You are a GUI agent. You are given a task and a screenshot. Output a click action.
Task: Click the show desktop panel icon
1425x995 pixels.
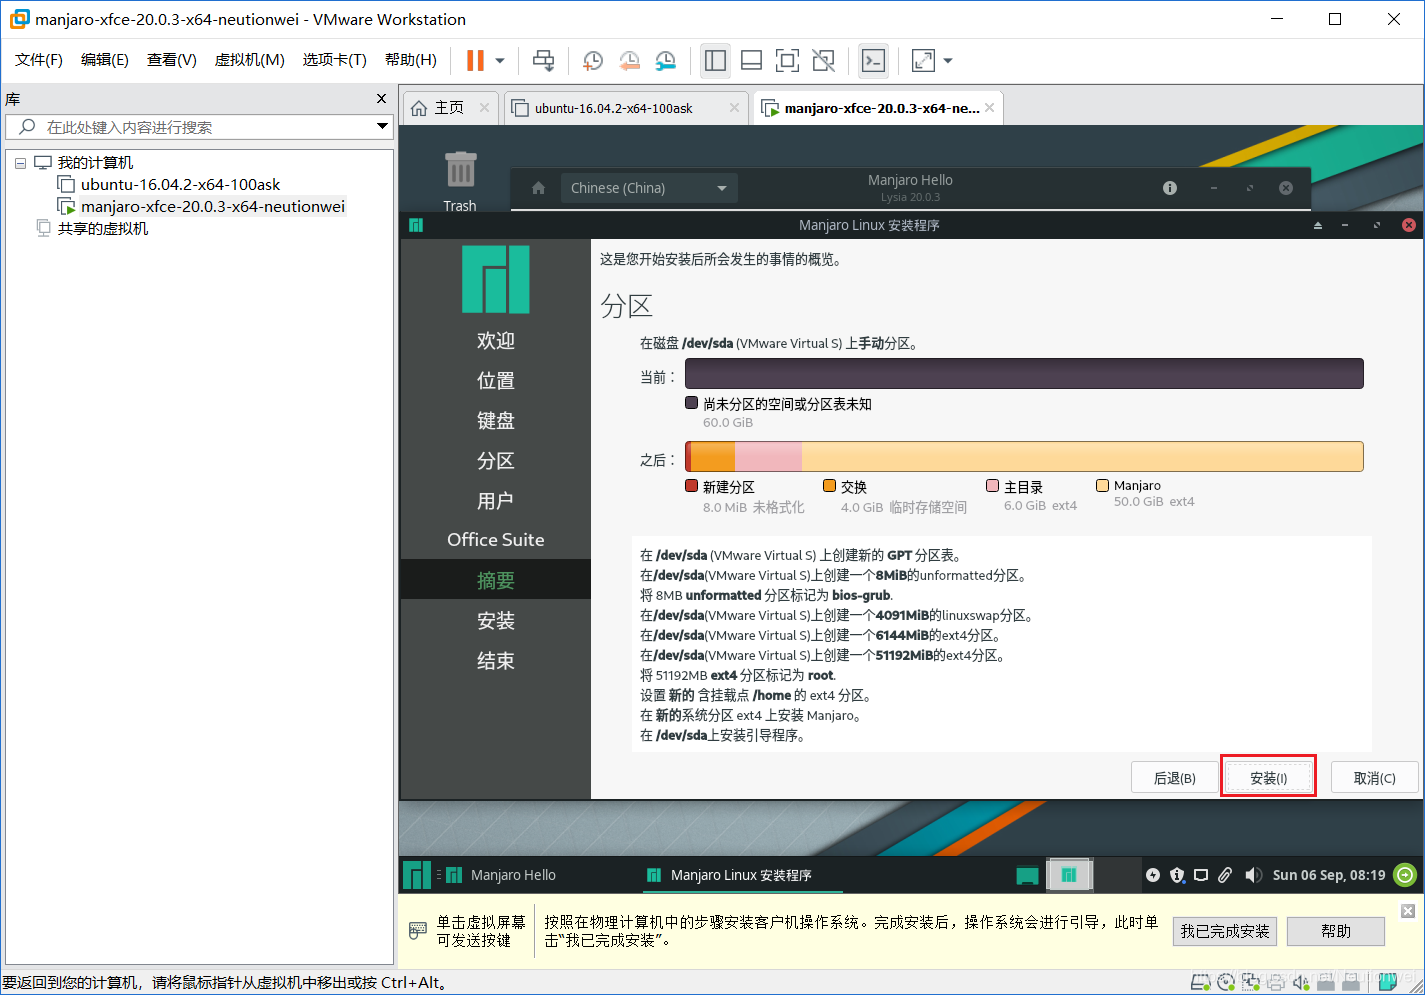coord(1027,875)
